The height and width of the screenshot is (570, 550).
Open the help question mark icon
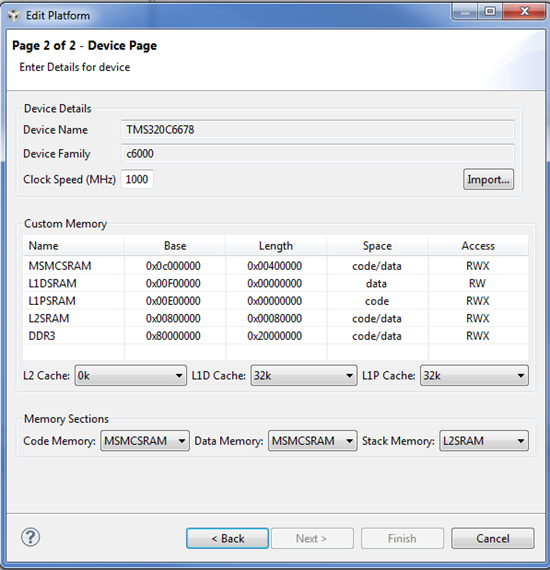click(x=31, y=537)
